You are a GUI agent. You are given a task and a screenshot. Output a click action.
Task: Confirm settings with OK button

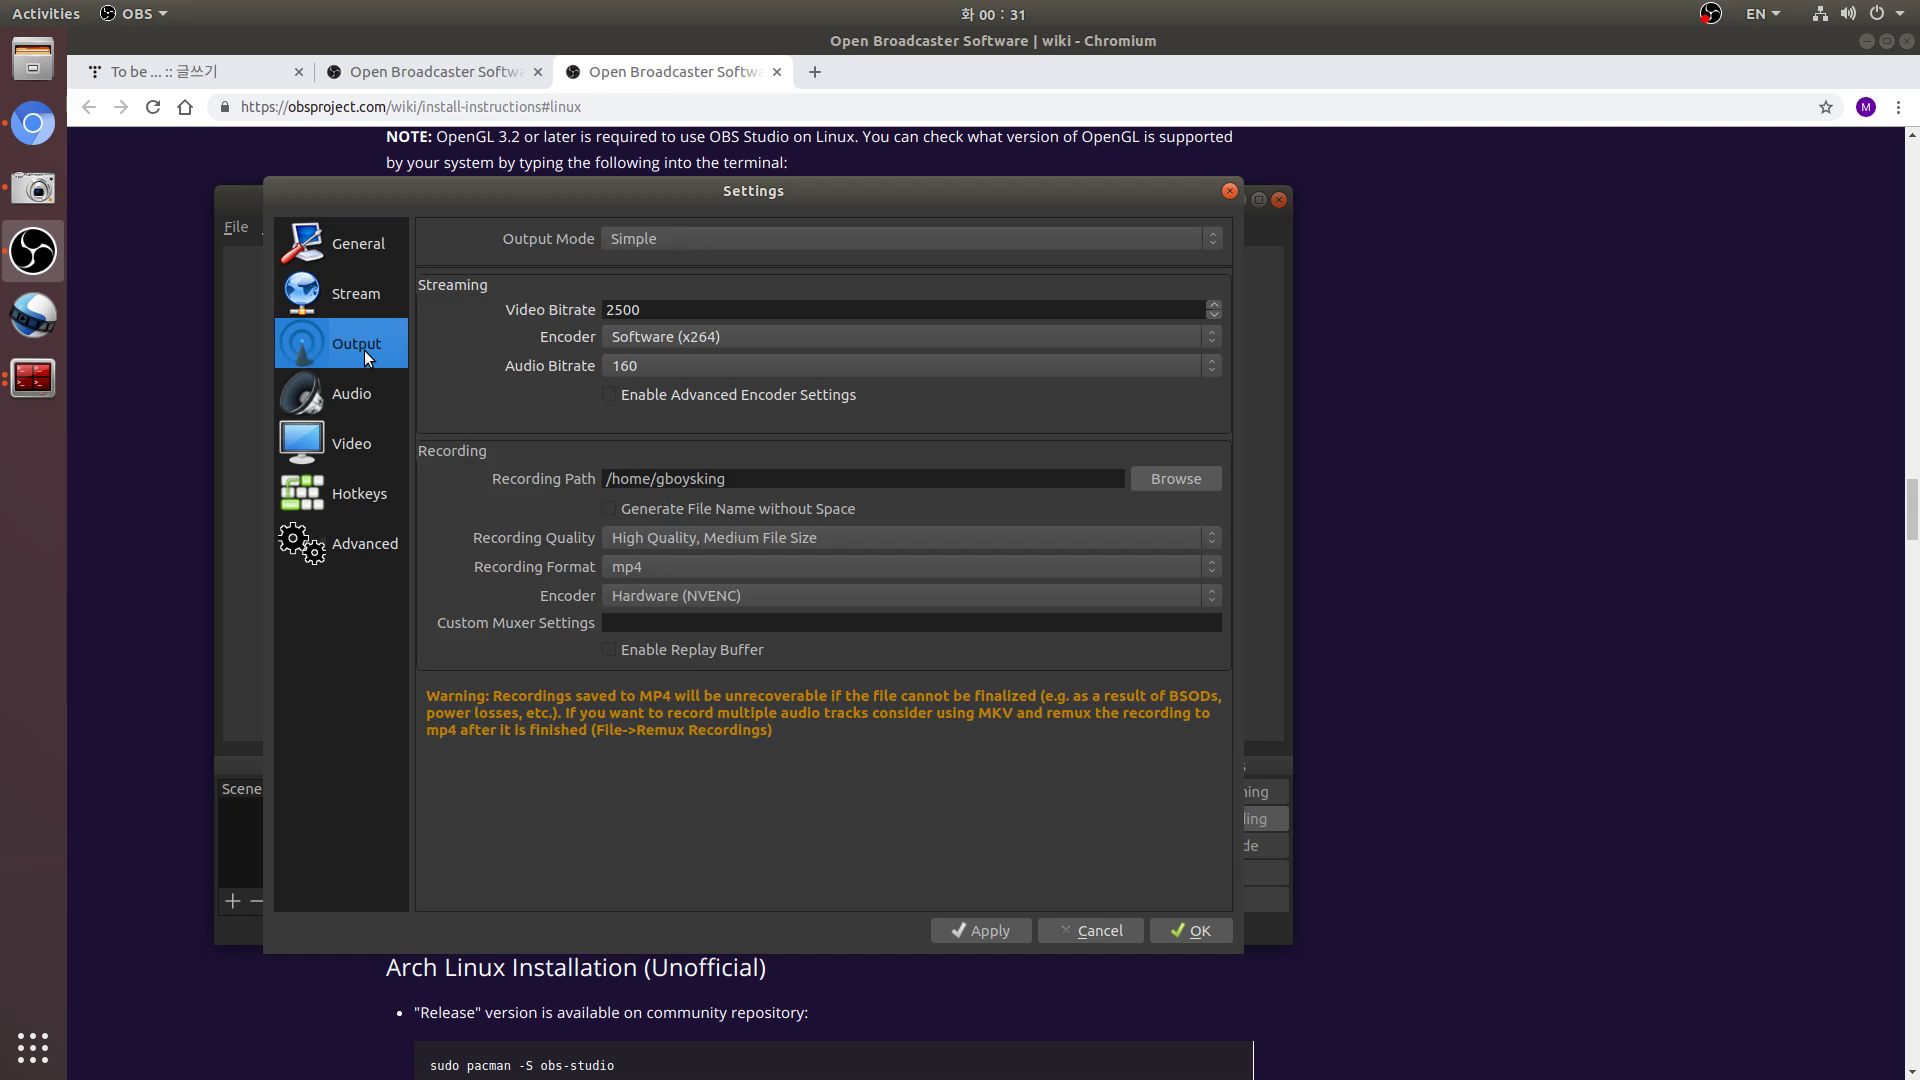click(x=1190, y=931)
